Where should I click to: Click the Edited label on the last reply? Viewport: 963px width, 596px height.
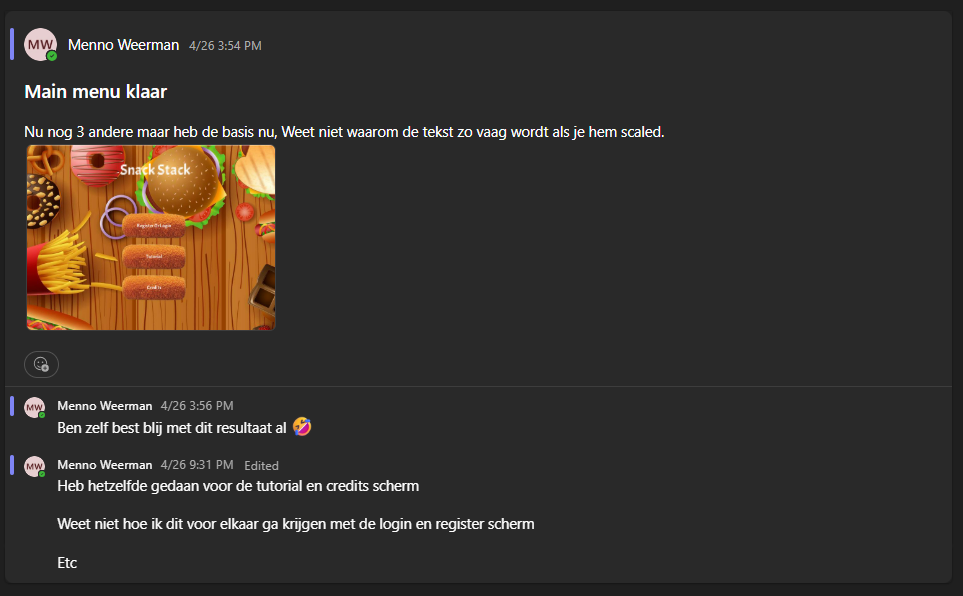tap(262, 466)
